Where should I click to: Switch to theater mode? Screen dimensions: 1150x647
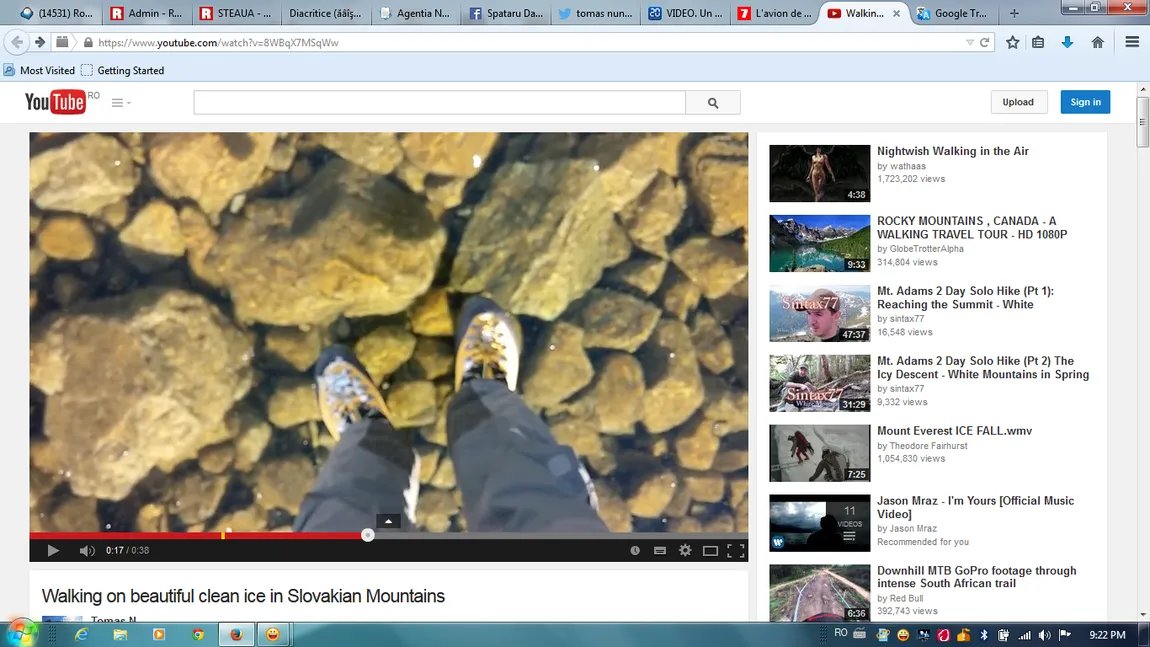point(710,550)
